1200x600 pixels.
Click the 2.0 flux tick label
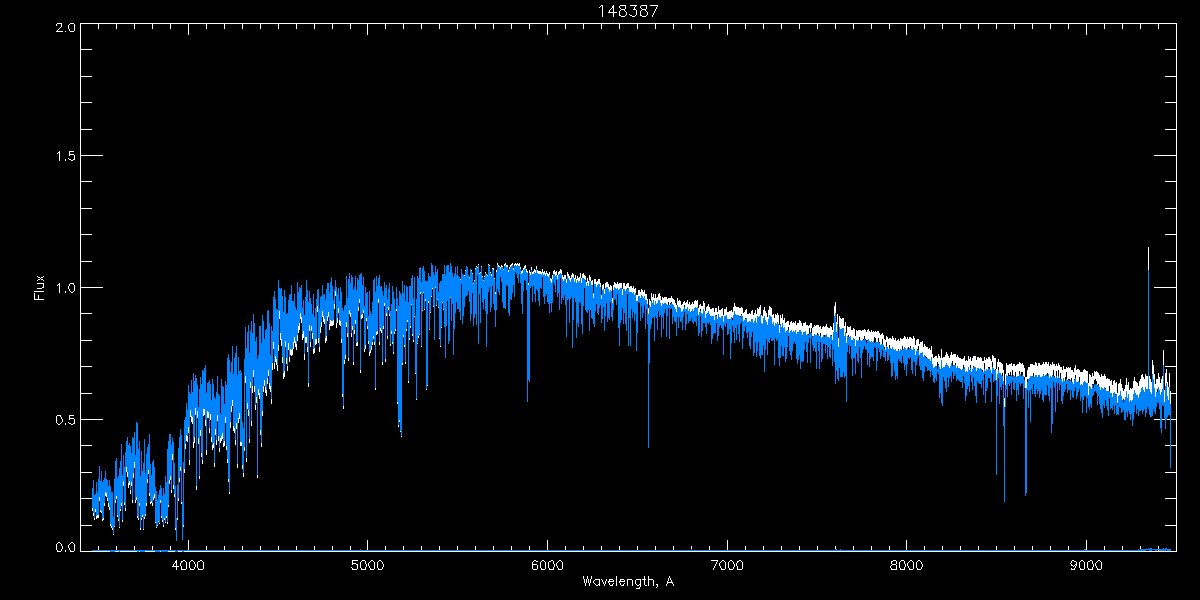coord(64,28)
